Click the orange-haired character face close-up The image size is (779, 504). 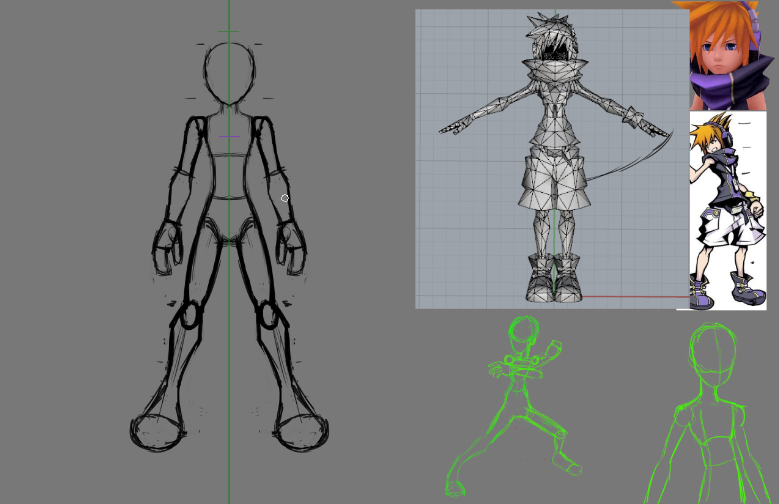tap(732, 55)
